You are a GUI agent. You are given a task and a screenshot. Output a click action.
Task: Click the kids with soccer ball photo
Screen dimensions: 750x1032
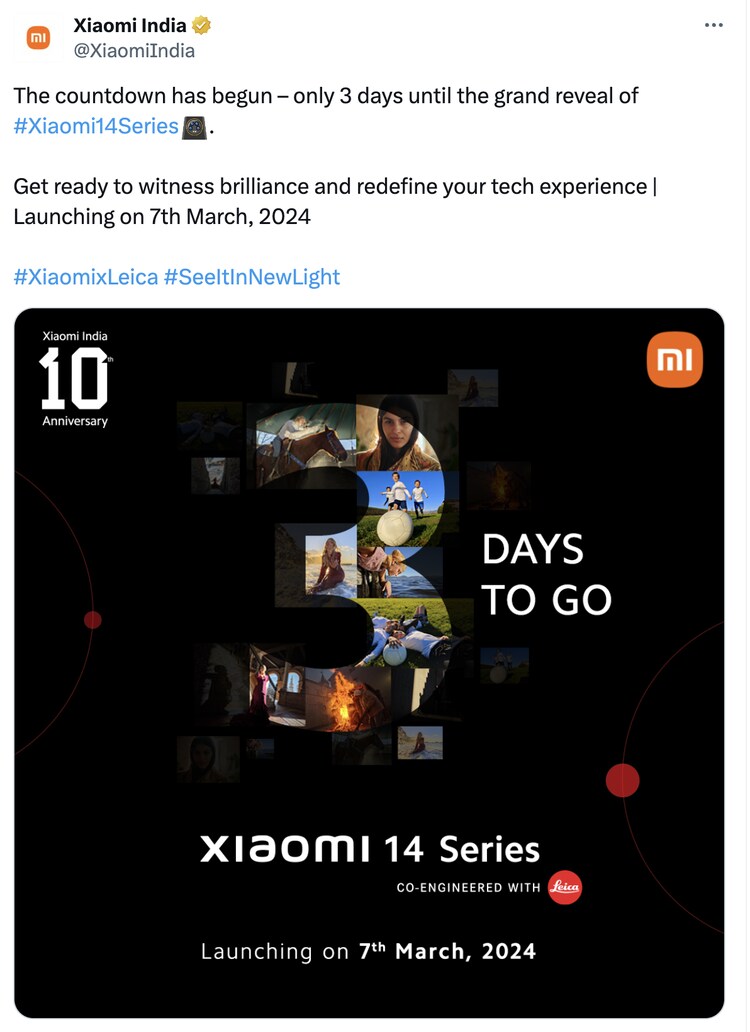[x=399, y=508]
